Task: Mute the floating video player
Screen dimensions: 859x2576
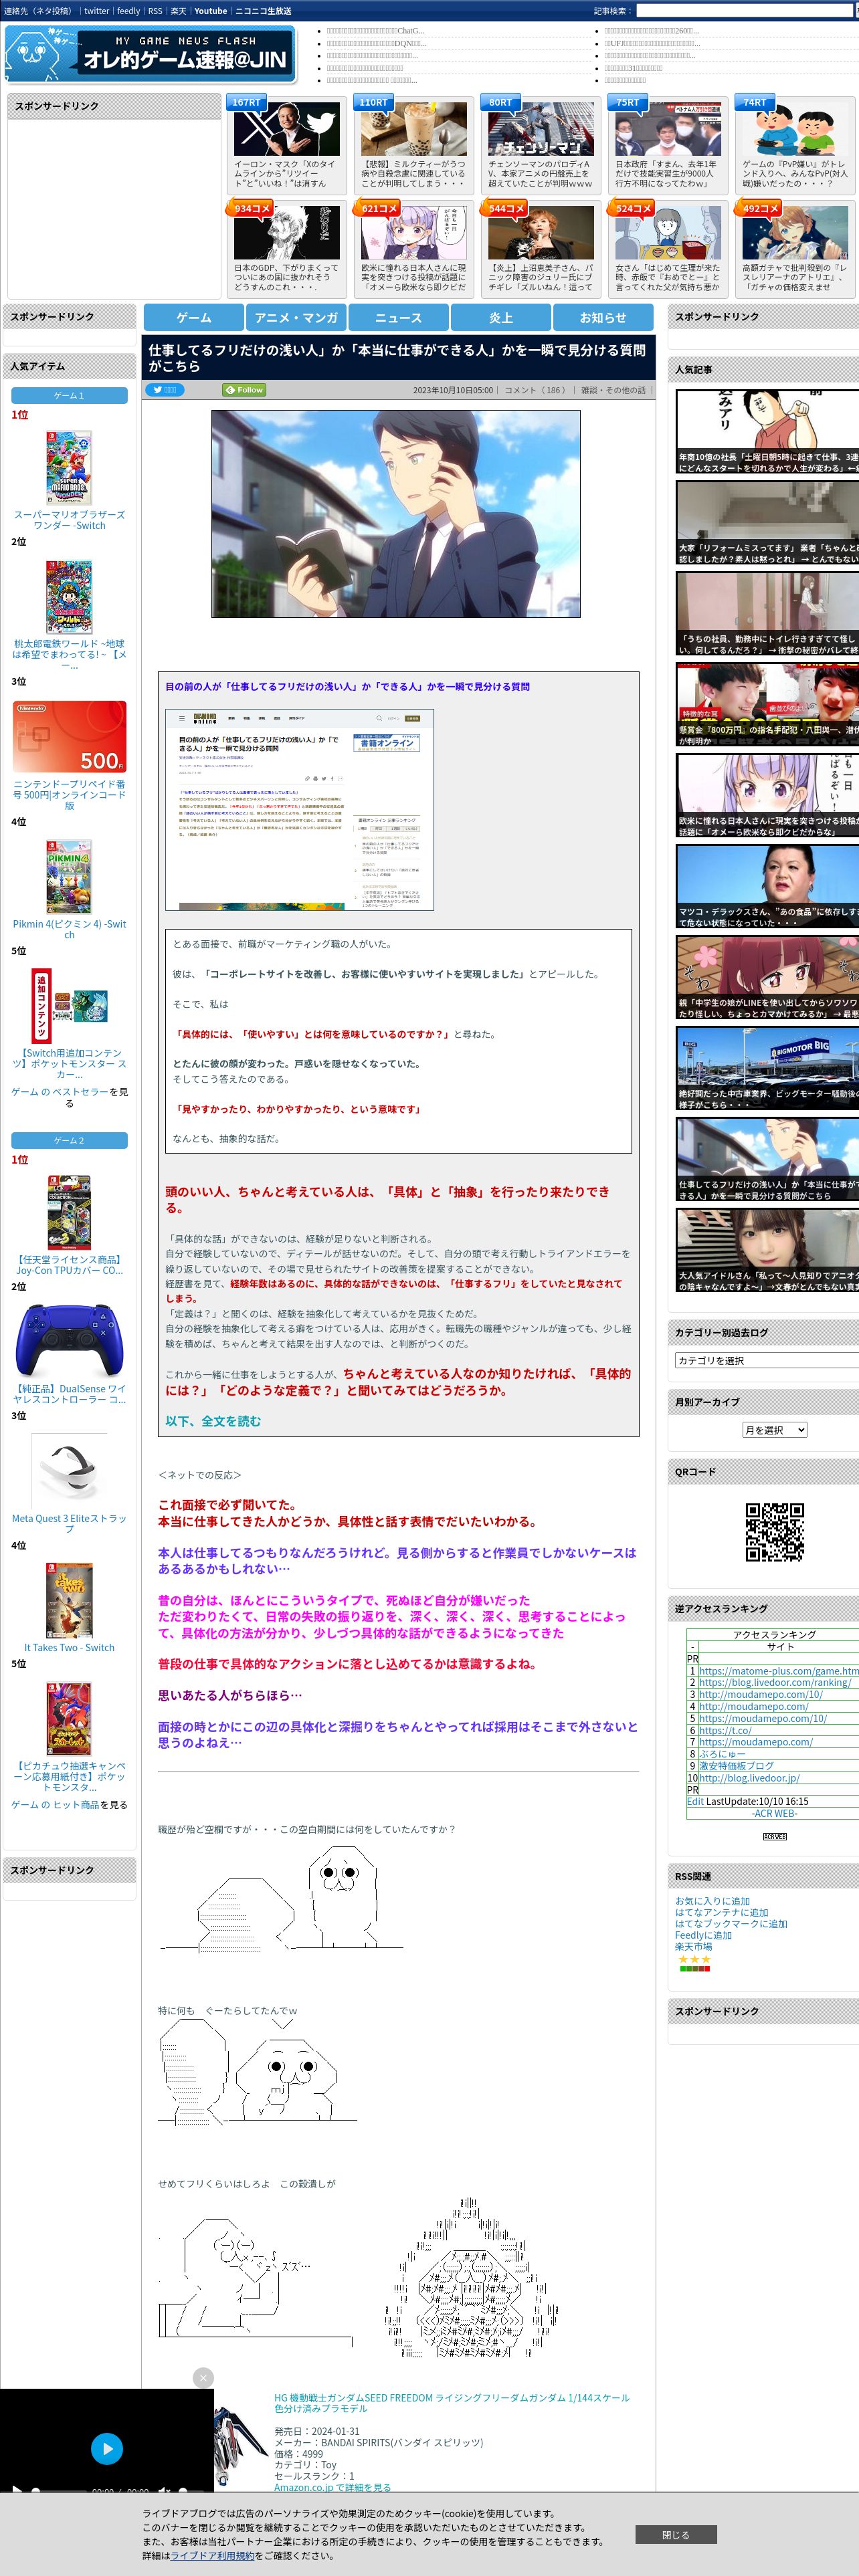Action: [x=164, y=2490]
